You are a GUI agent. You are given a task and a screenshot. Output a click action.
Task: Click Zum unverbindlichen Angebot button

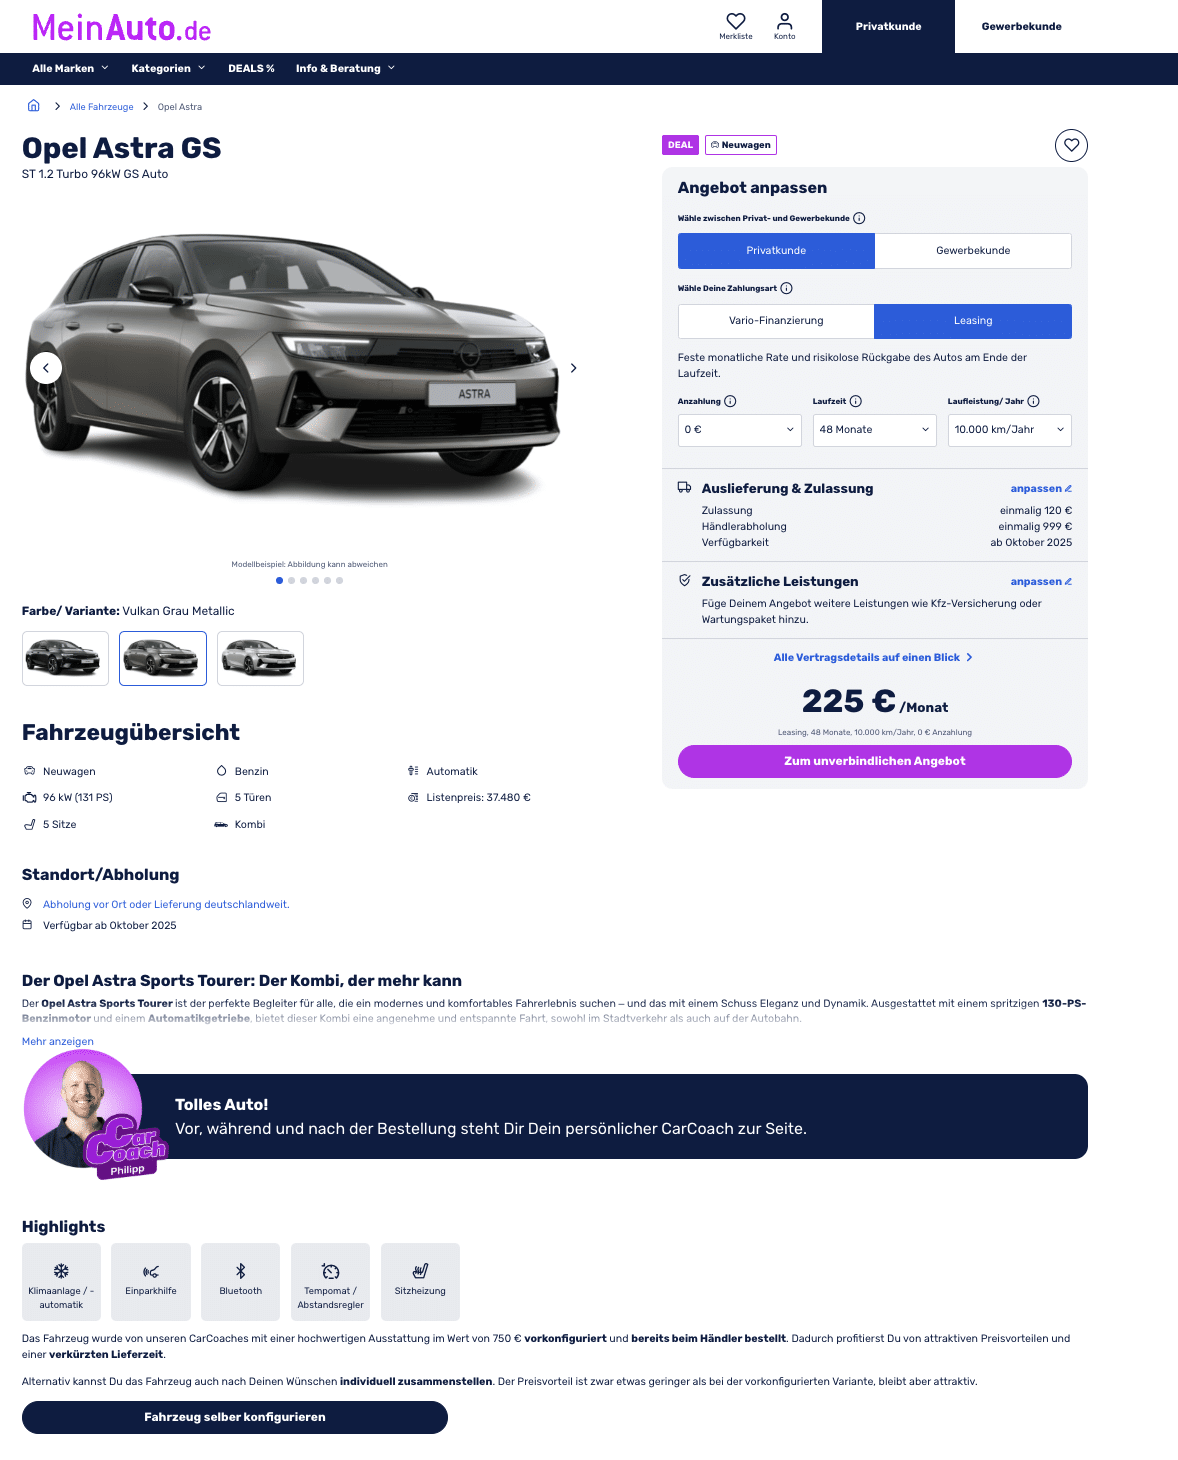[x=875, y=761]
